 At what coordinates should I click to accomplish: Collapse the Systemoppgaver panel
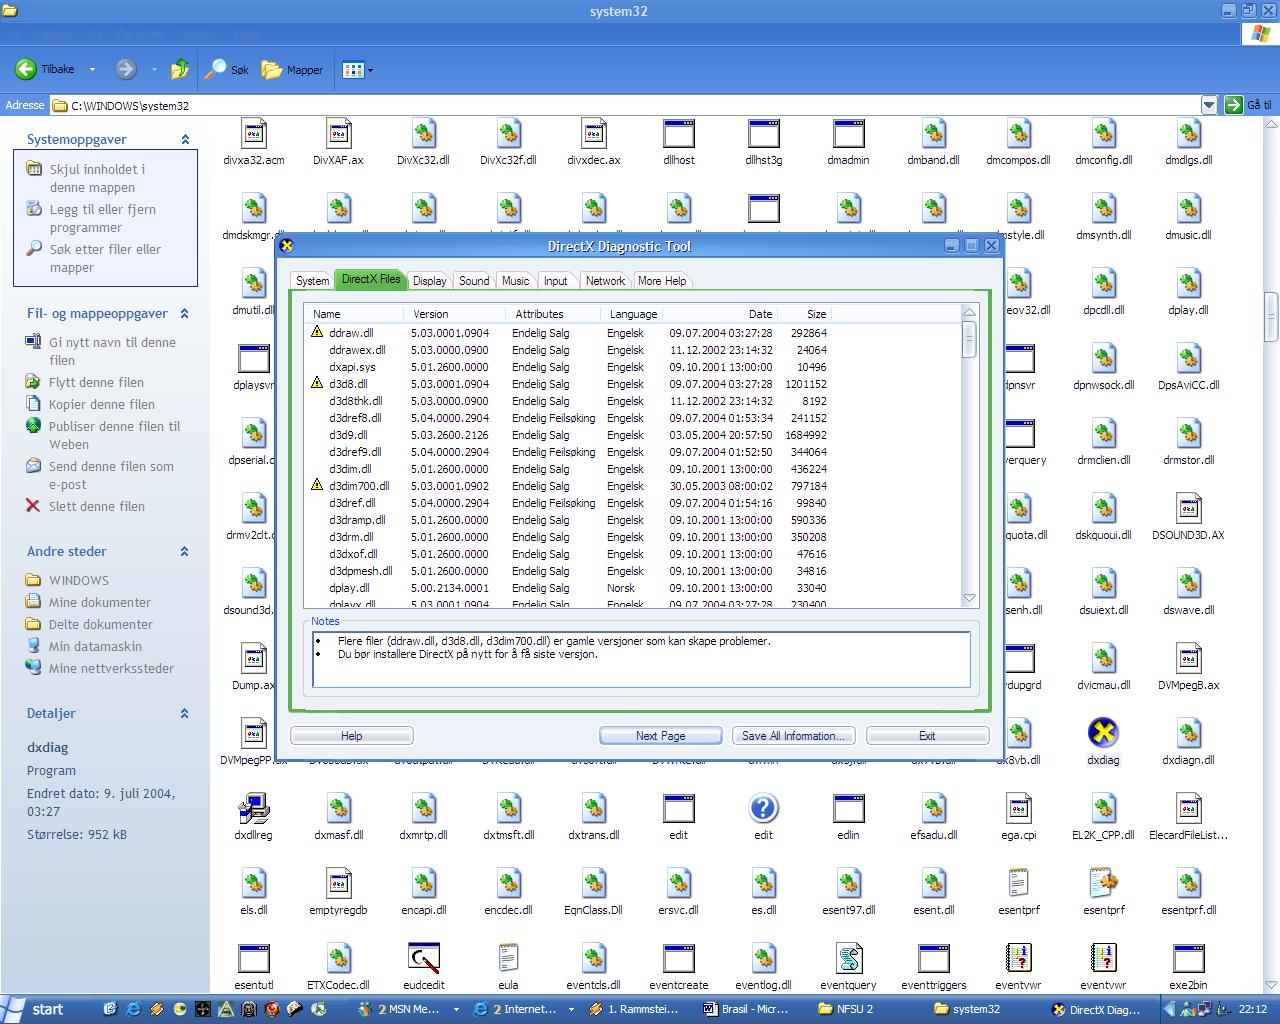point(185,140)
